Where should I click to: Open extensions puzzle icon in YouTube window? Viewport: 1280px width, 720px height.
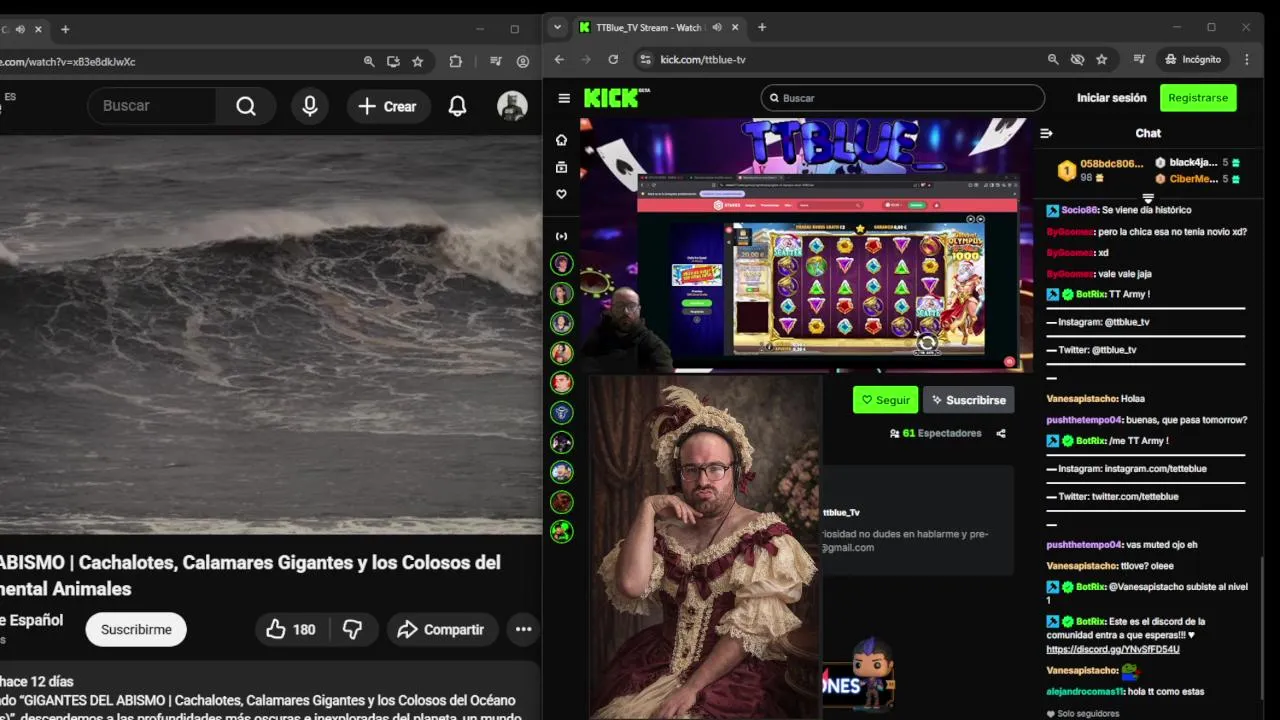tap(456, 62)
